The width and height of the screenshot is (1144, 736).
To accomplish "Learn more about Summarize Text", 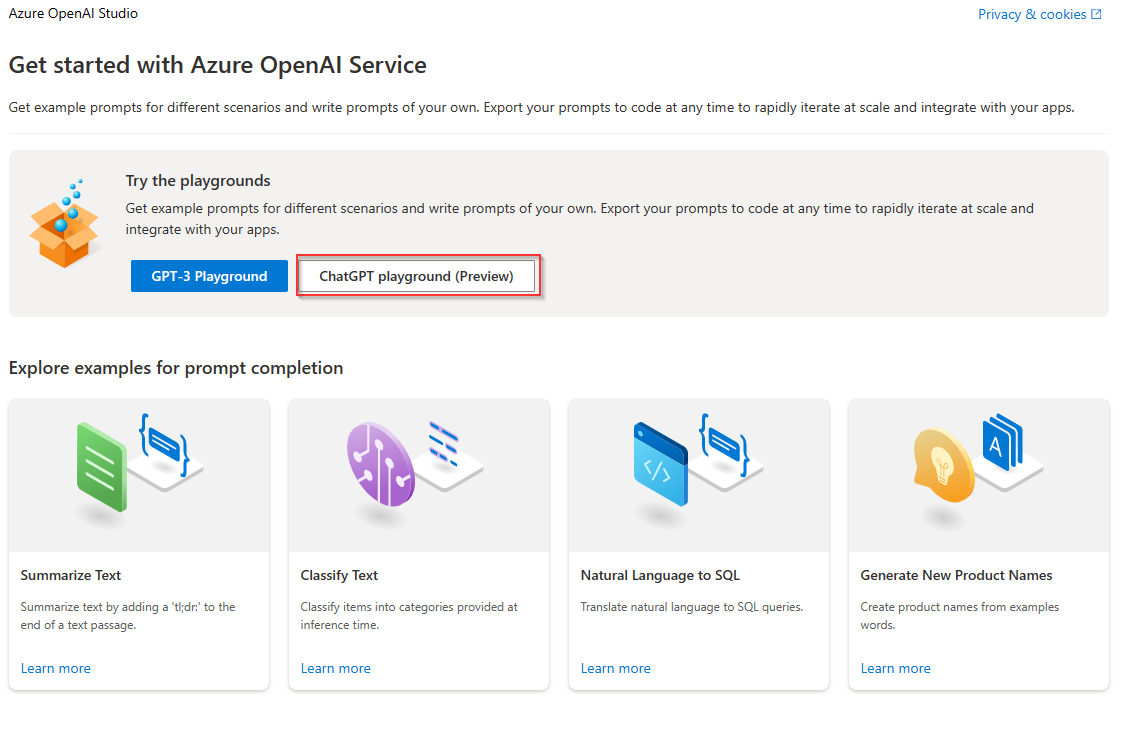I will click(55, 668).
